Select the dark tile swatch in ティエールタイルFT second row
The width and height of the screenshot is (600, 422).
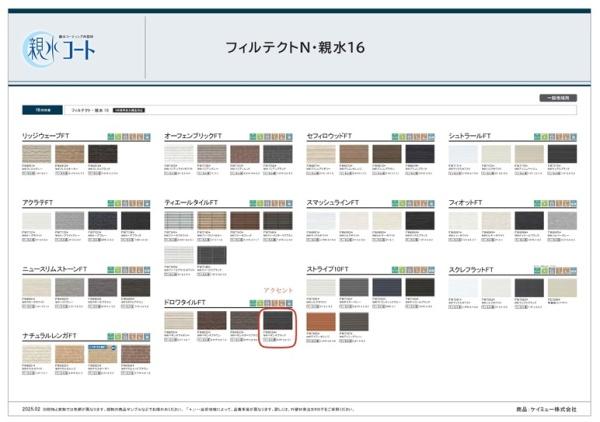click(x=212, y=255)
